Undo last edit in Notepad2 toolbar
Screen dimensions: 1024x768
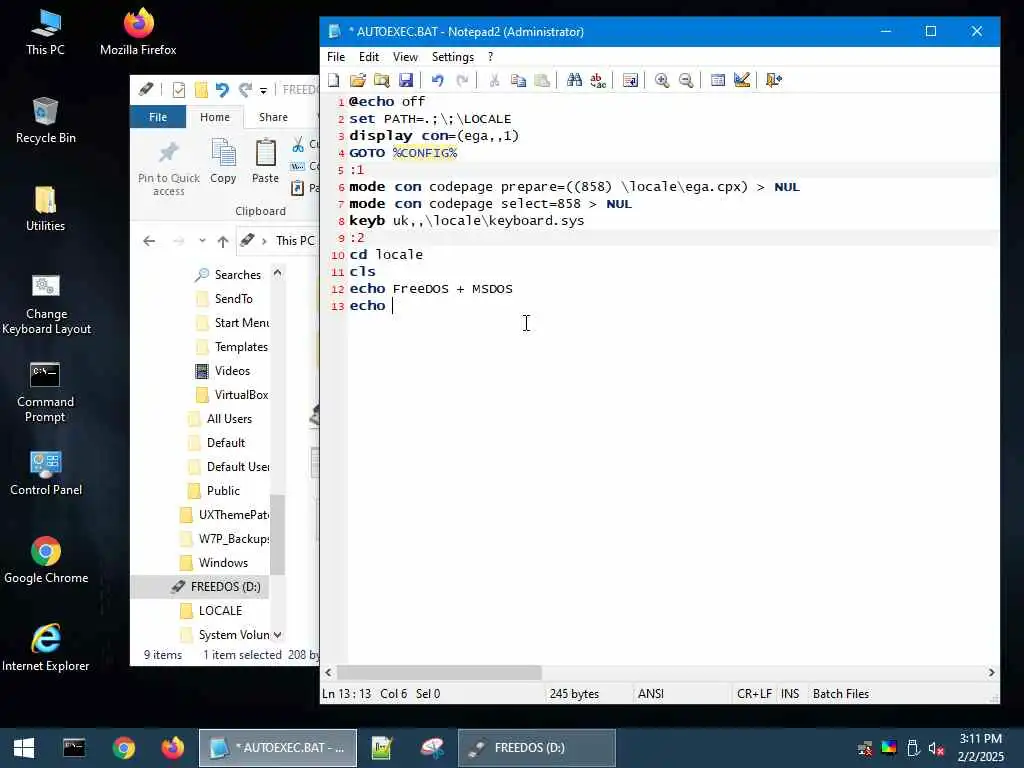(x=438, y=80)
